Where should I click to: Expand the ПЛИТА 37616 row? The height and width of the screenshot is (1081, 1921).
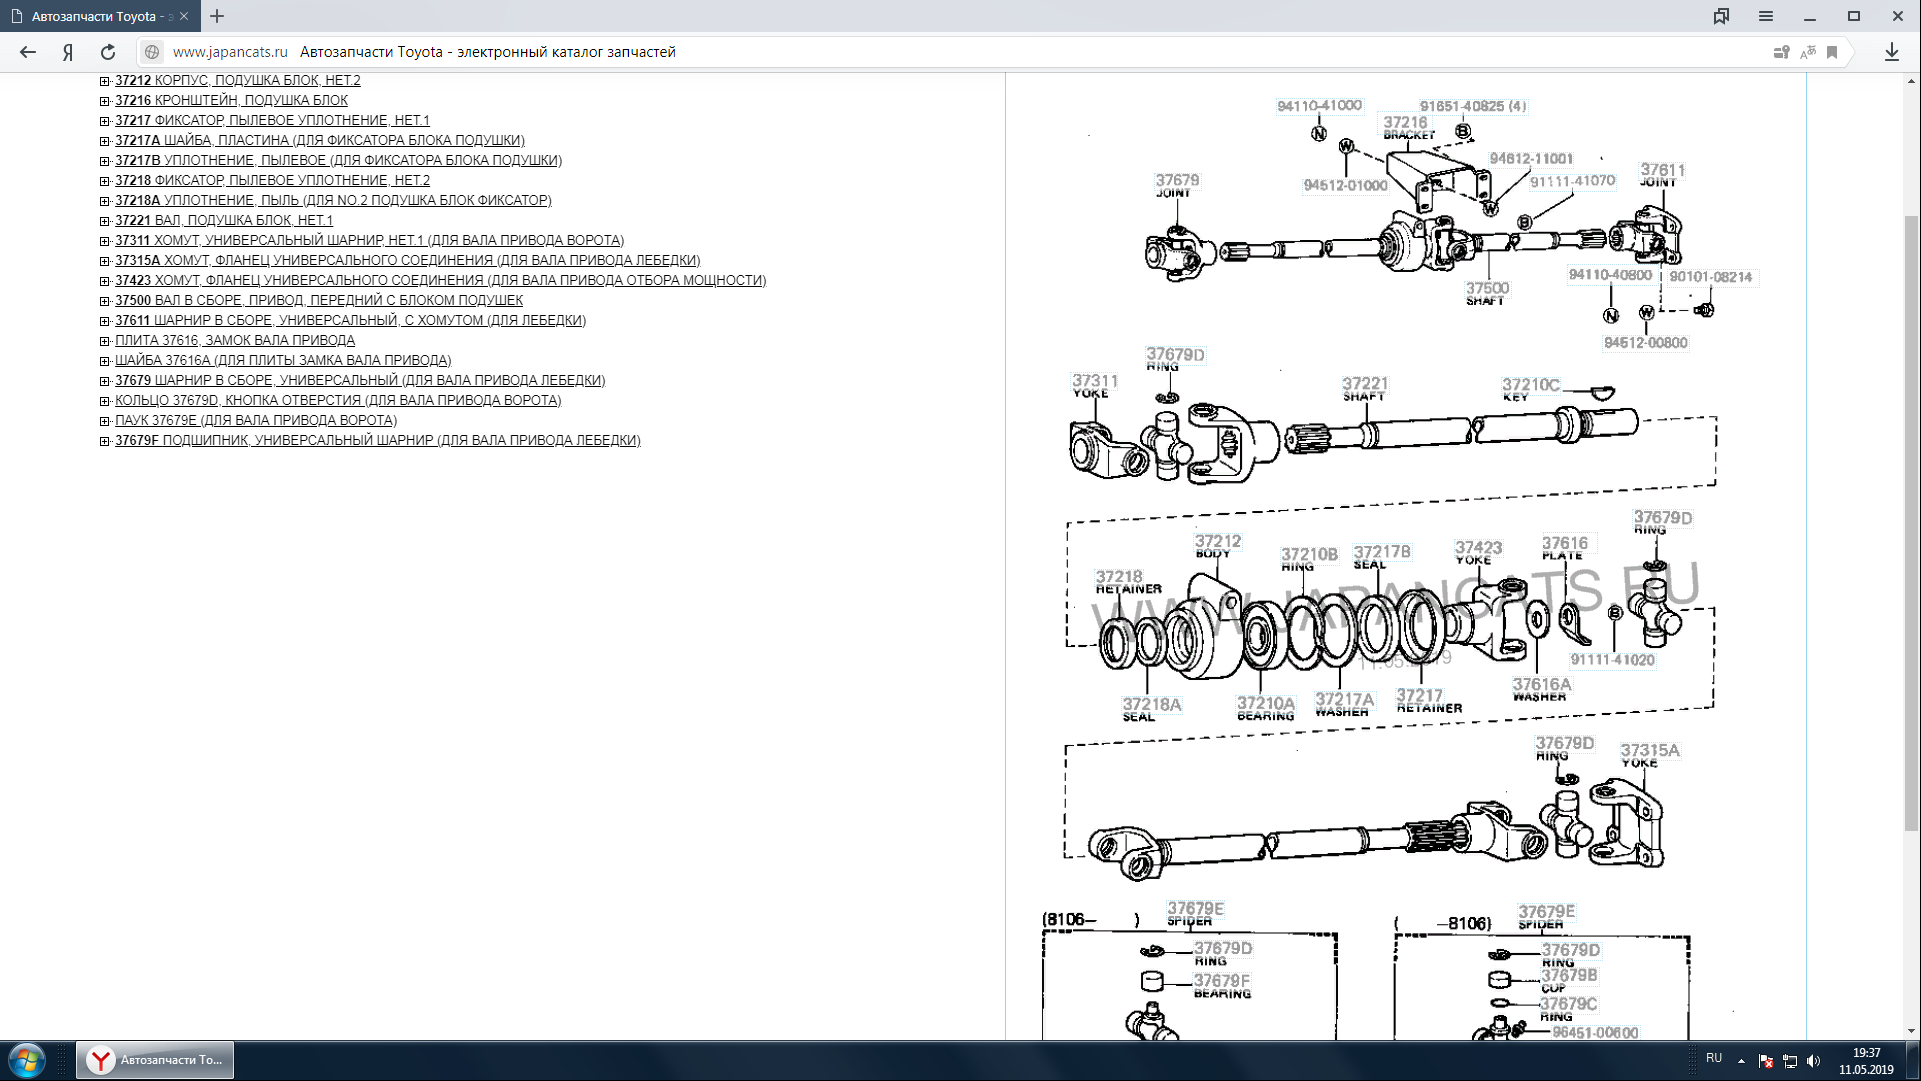click(x=105, y=341)
